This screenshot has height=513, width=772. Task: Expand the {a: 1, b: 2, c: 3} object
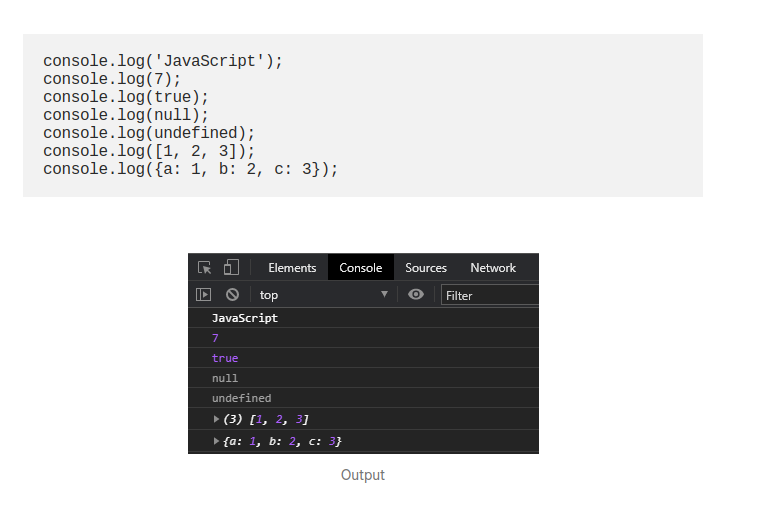(x=217, y=441)
